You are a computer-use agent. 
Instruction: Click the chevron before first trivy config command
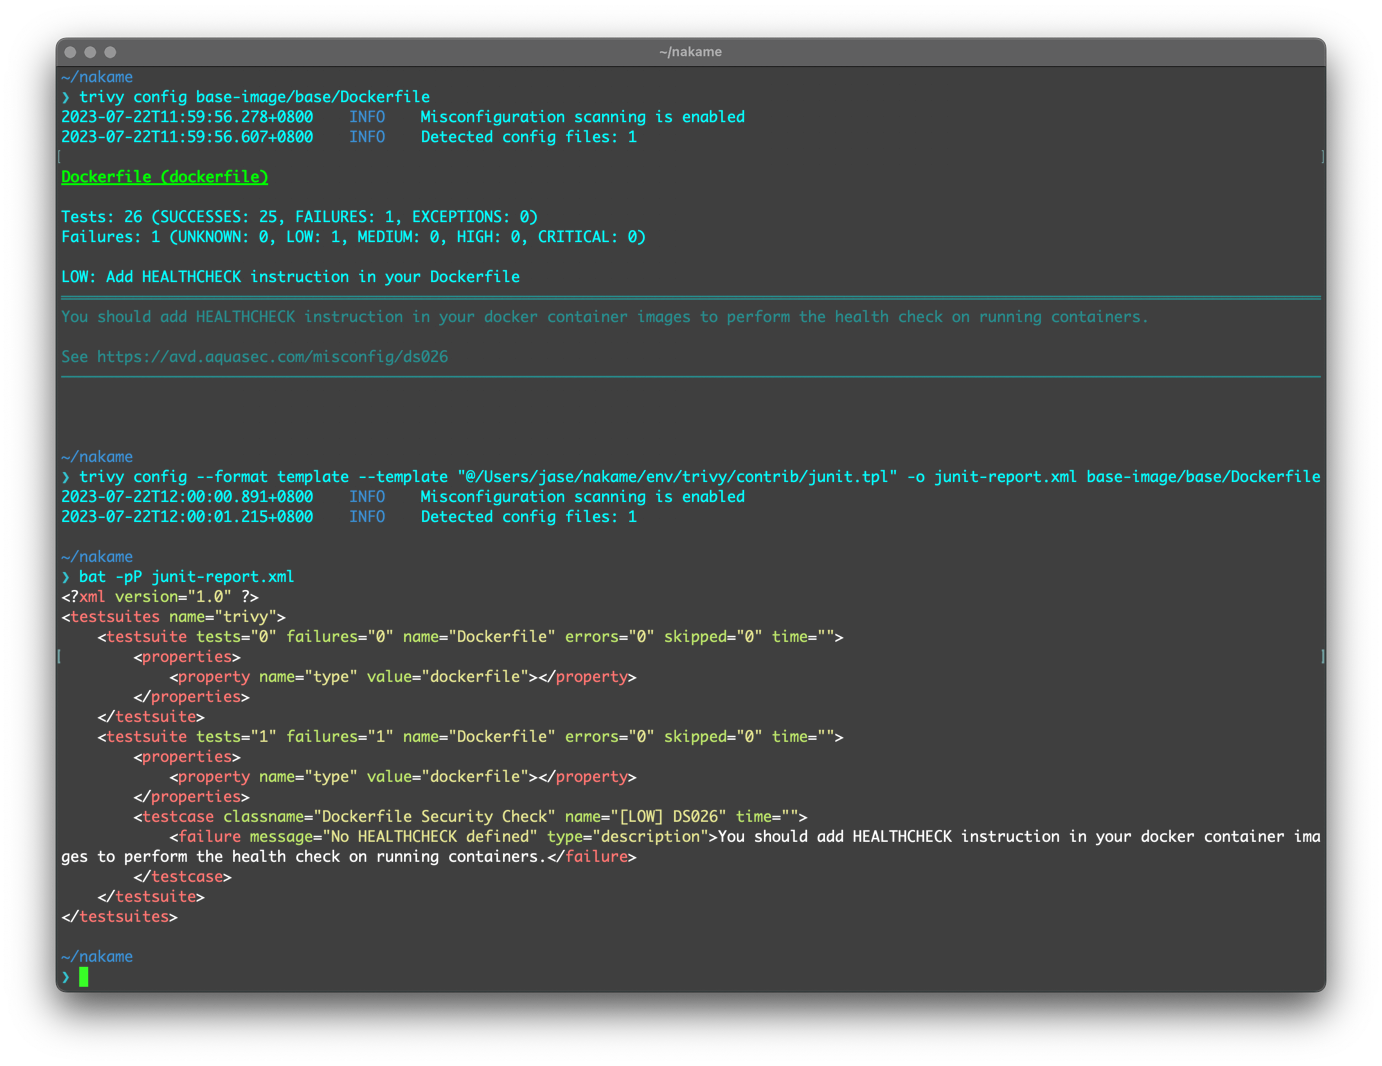(66, 97)
